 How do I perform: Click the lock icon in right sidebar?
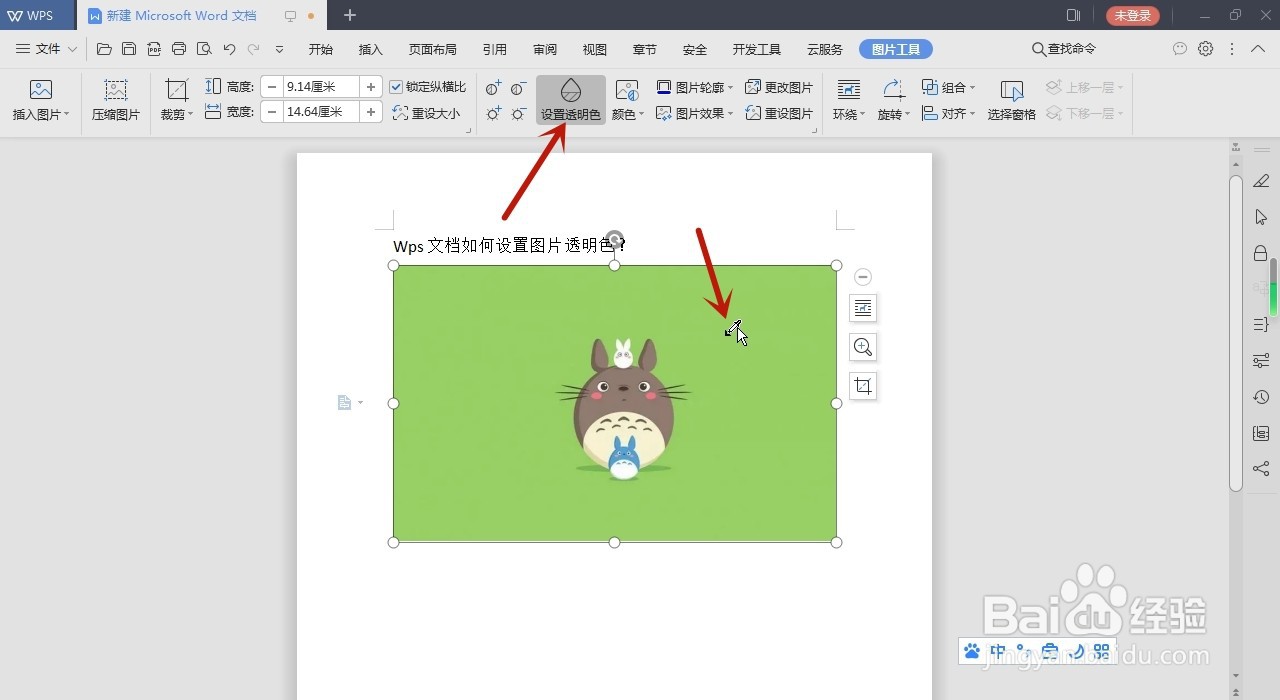1261,253
